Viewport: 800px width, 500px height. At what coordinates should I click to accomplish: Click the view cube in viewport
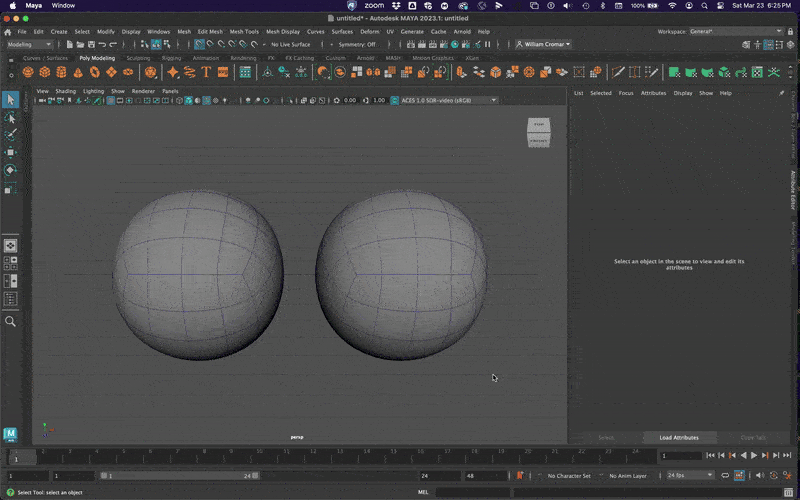tap(538, 131)
